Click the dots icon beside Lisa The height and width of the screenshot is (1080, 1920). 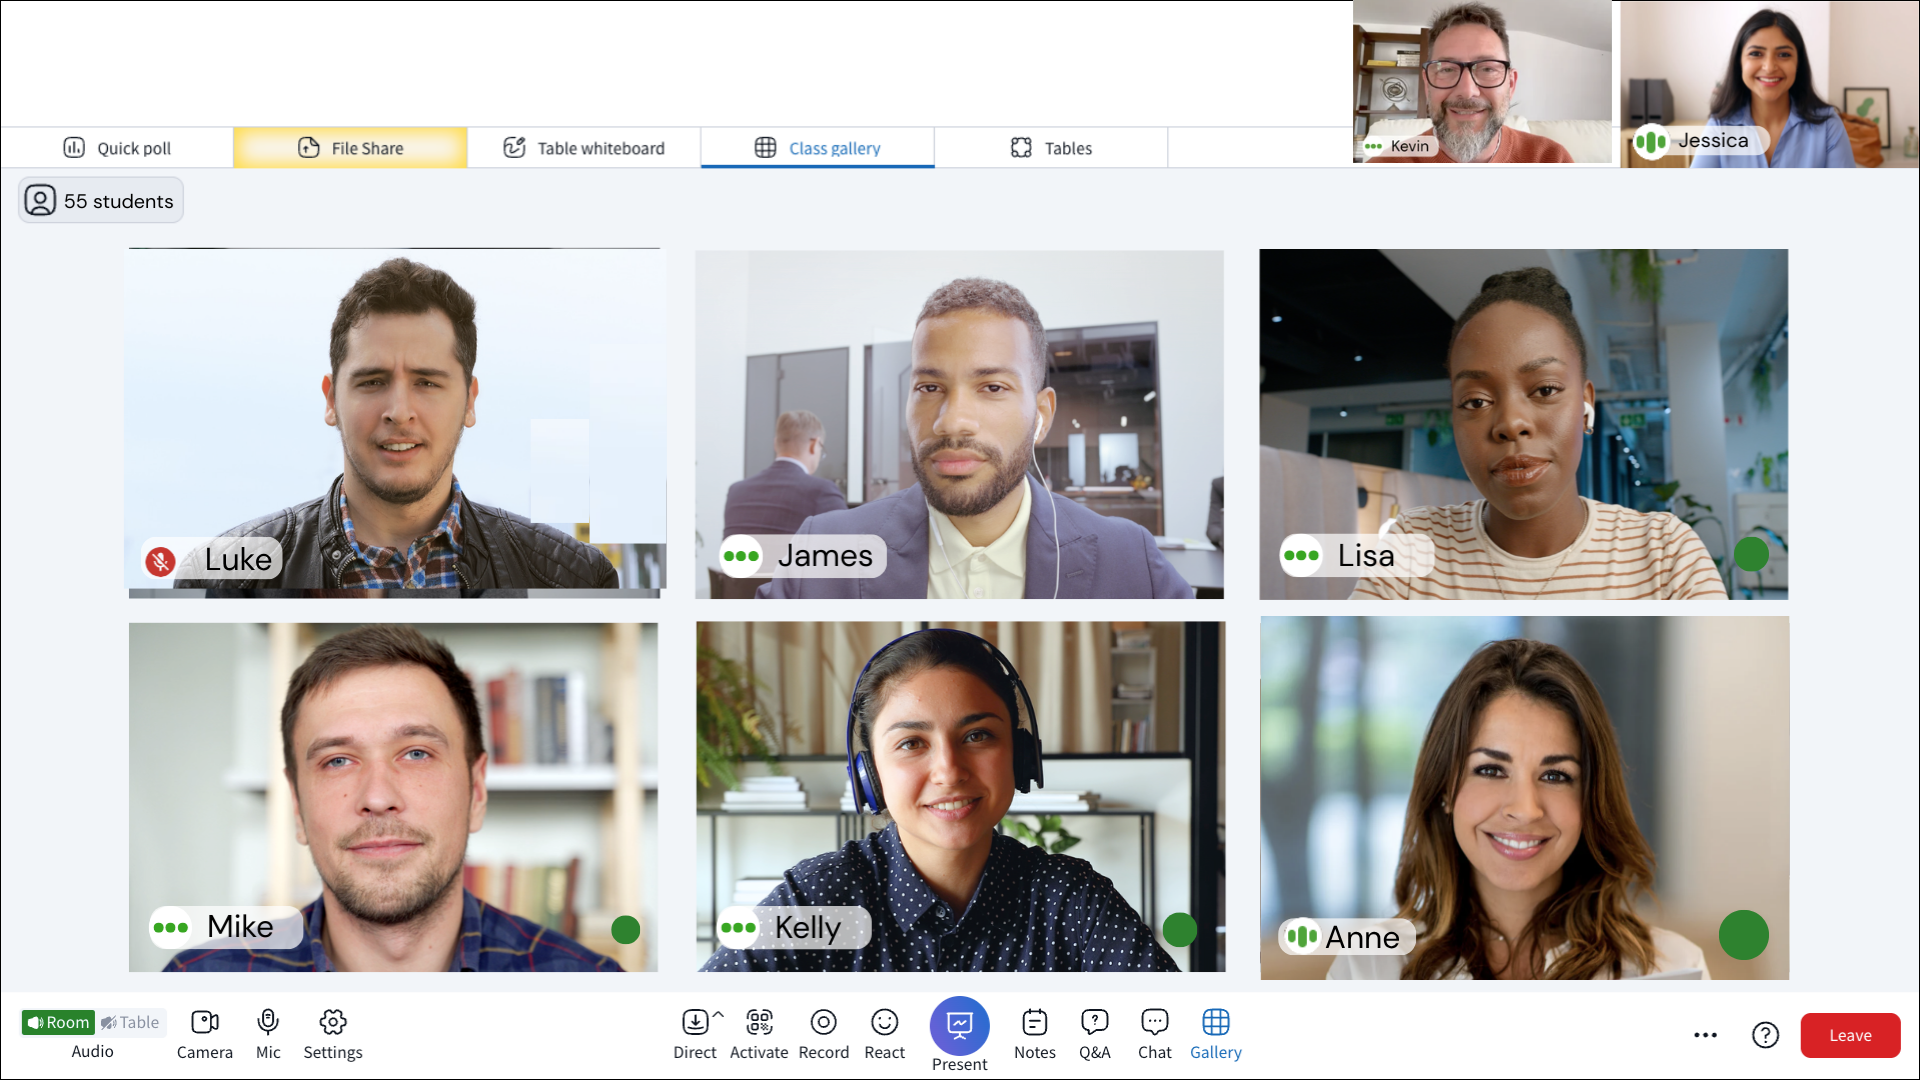1301,556
